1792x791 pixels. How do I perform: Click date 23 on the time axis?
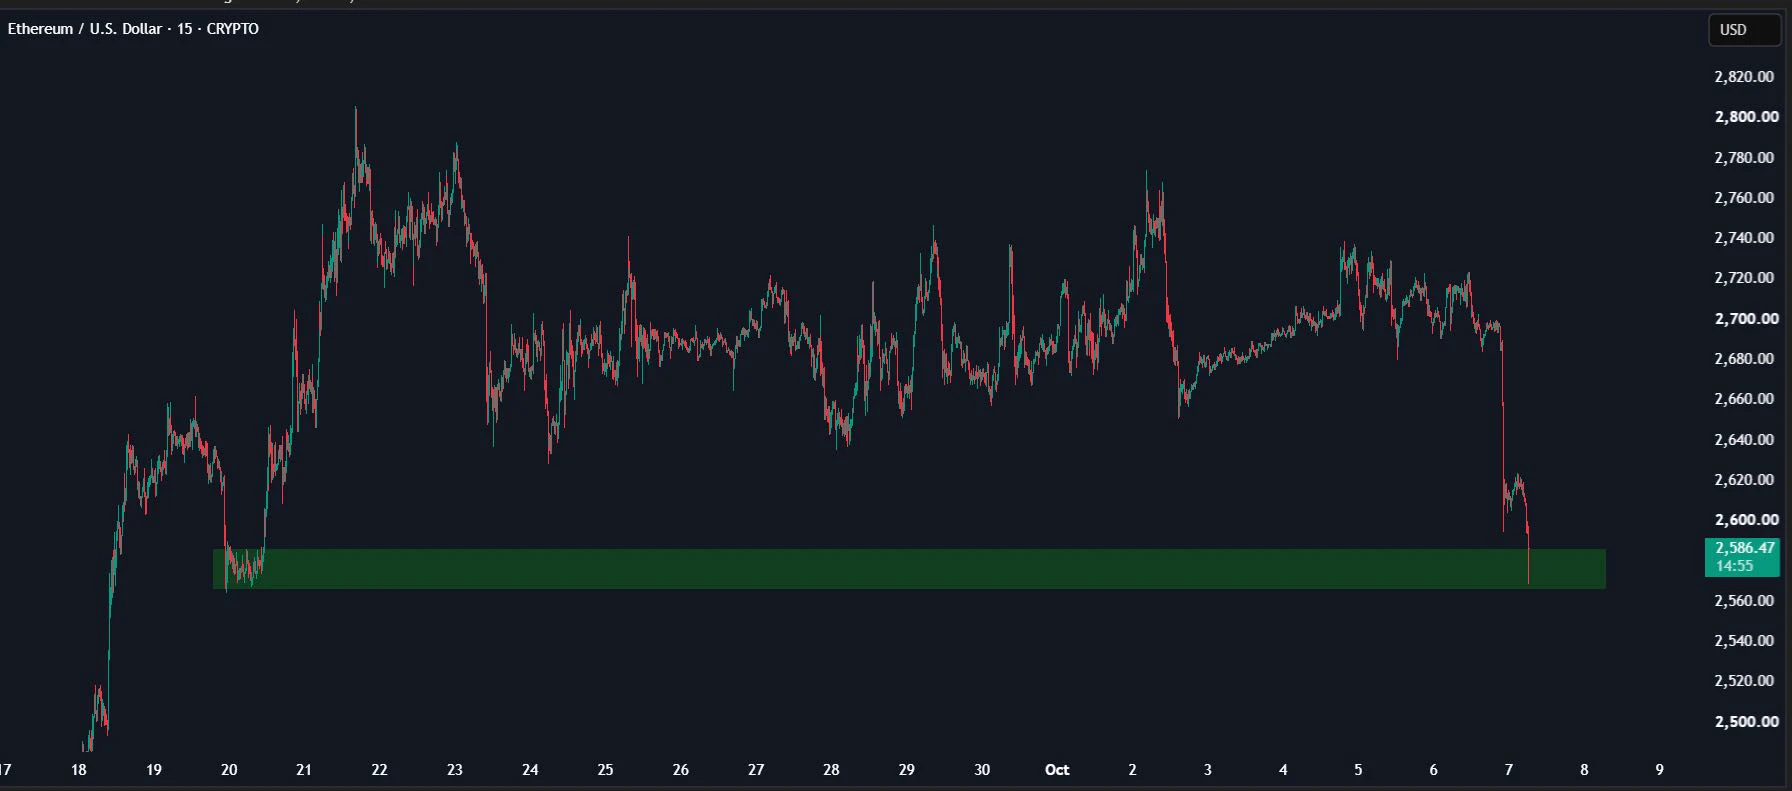pos(455,770)
